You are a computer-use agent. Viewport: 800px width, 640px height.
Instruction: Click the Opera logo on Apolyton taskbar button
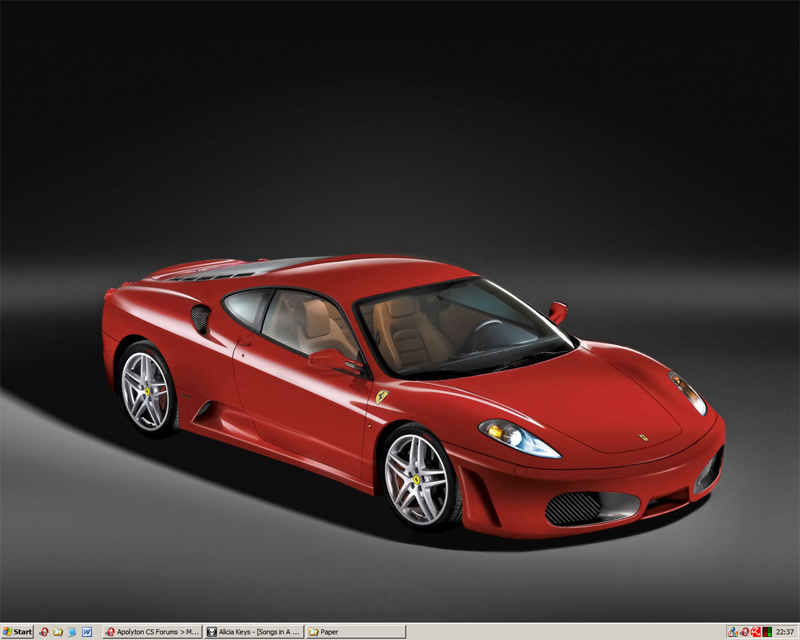pyautogui.click(x=110, y=632)
